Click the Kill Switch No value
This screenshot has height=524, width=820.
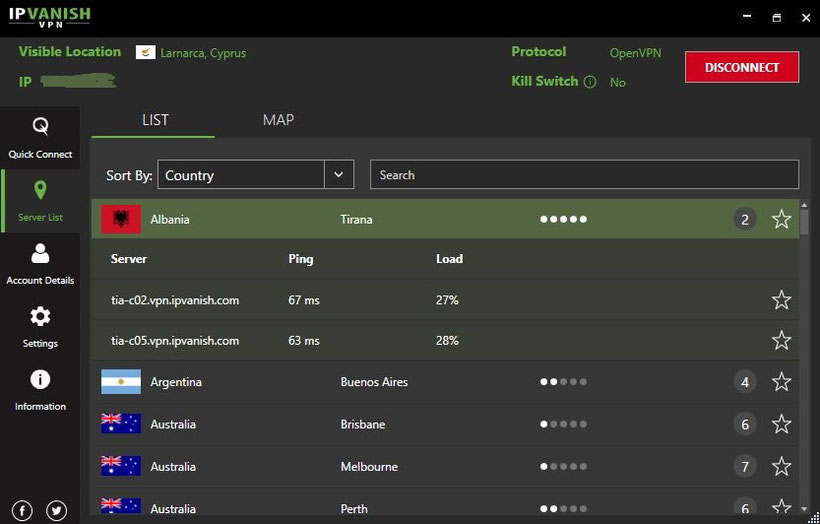point(618,83)
